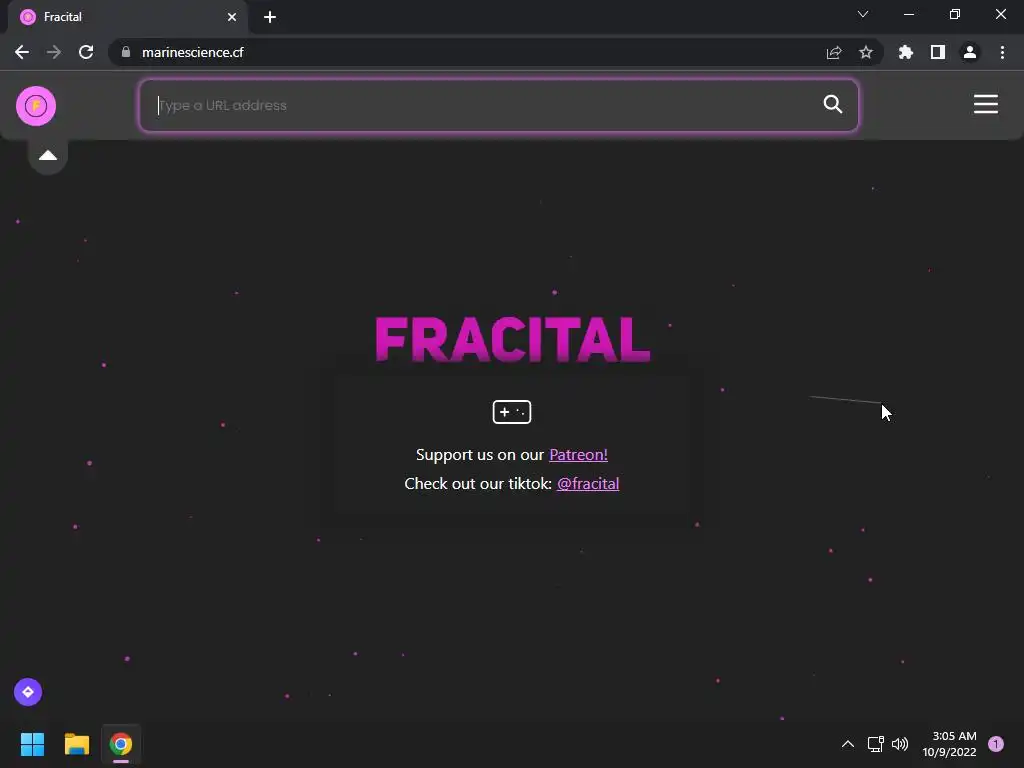This screenshot has width=1024, height=768.
Task: Open network status tray icon
Action: 875,744
